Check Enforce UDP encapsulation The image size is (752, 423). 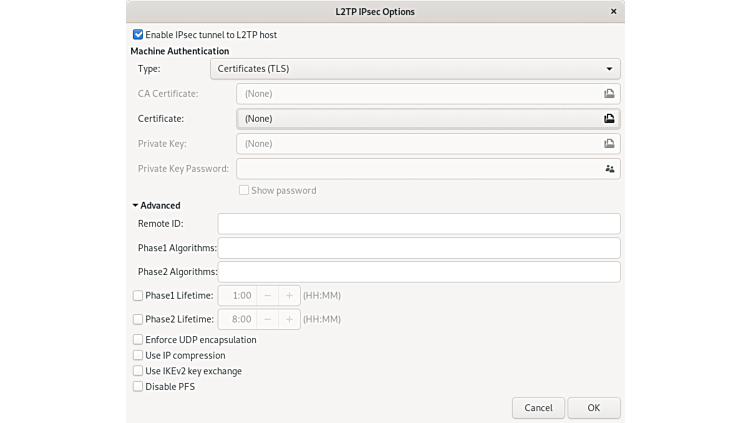tap(138, 340)
